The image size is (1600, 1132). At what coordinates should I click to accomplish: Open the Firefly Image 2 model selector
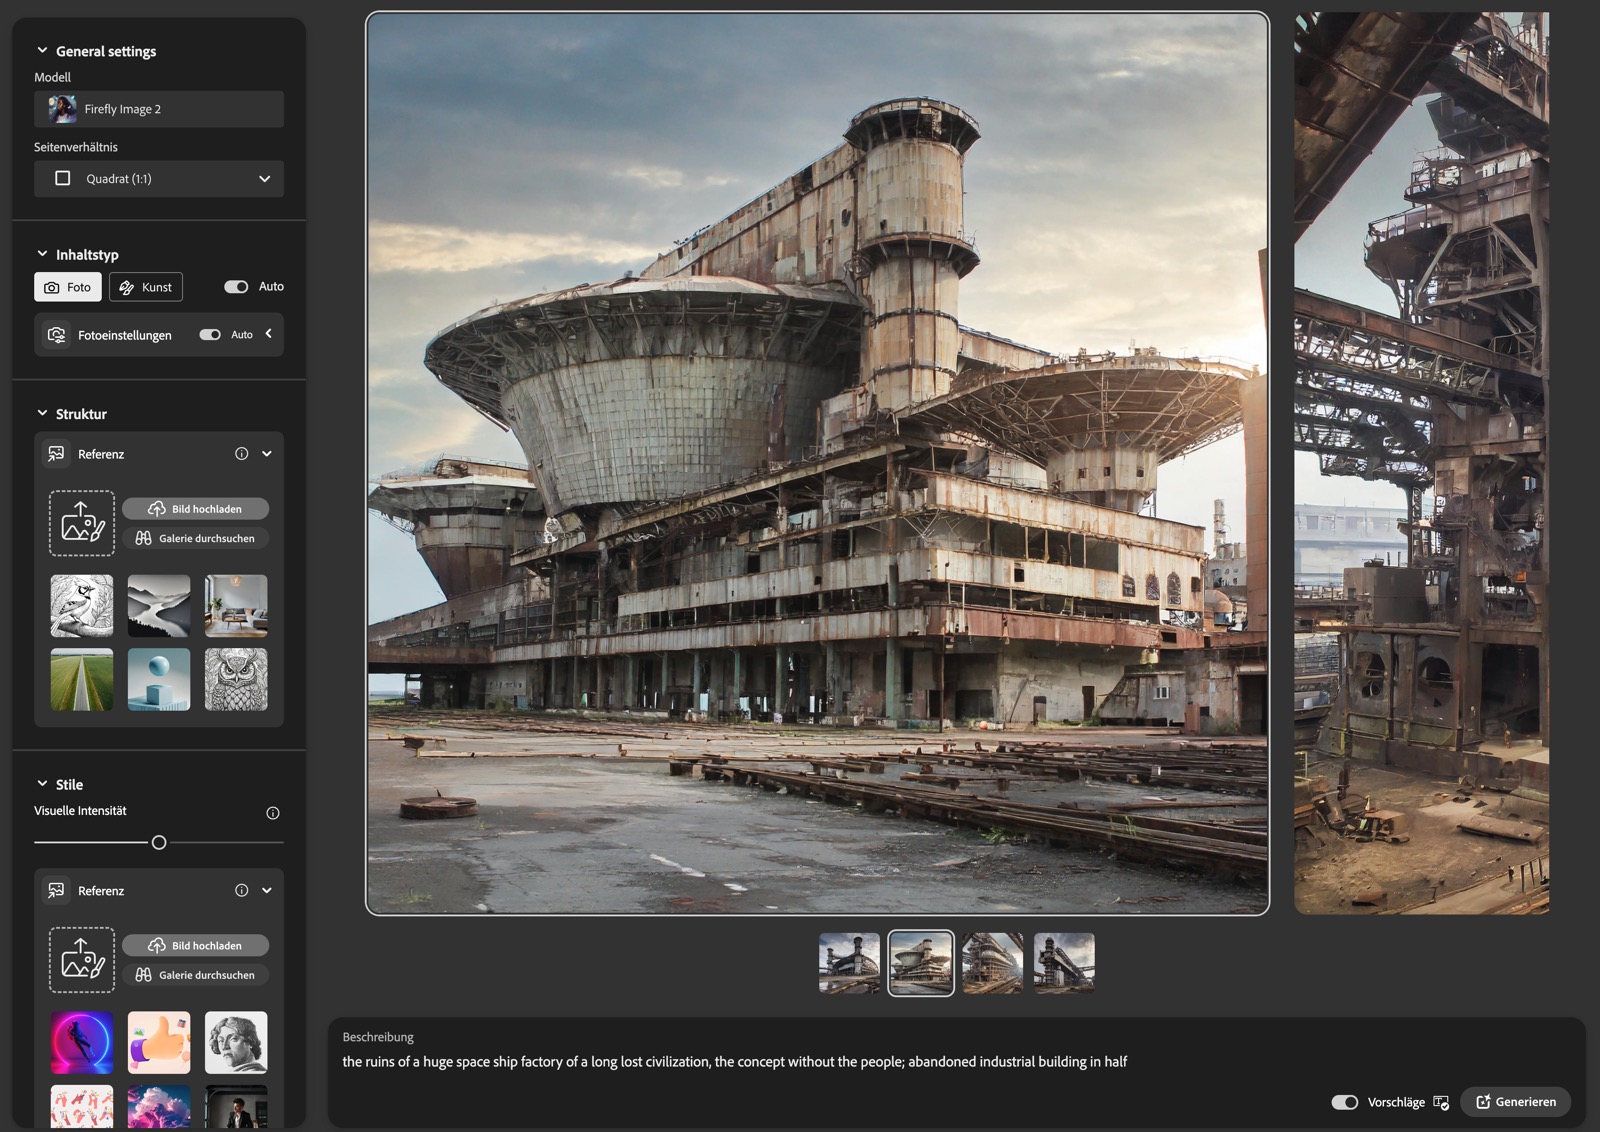(x=159, y=109)
